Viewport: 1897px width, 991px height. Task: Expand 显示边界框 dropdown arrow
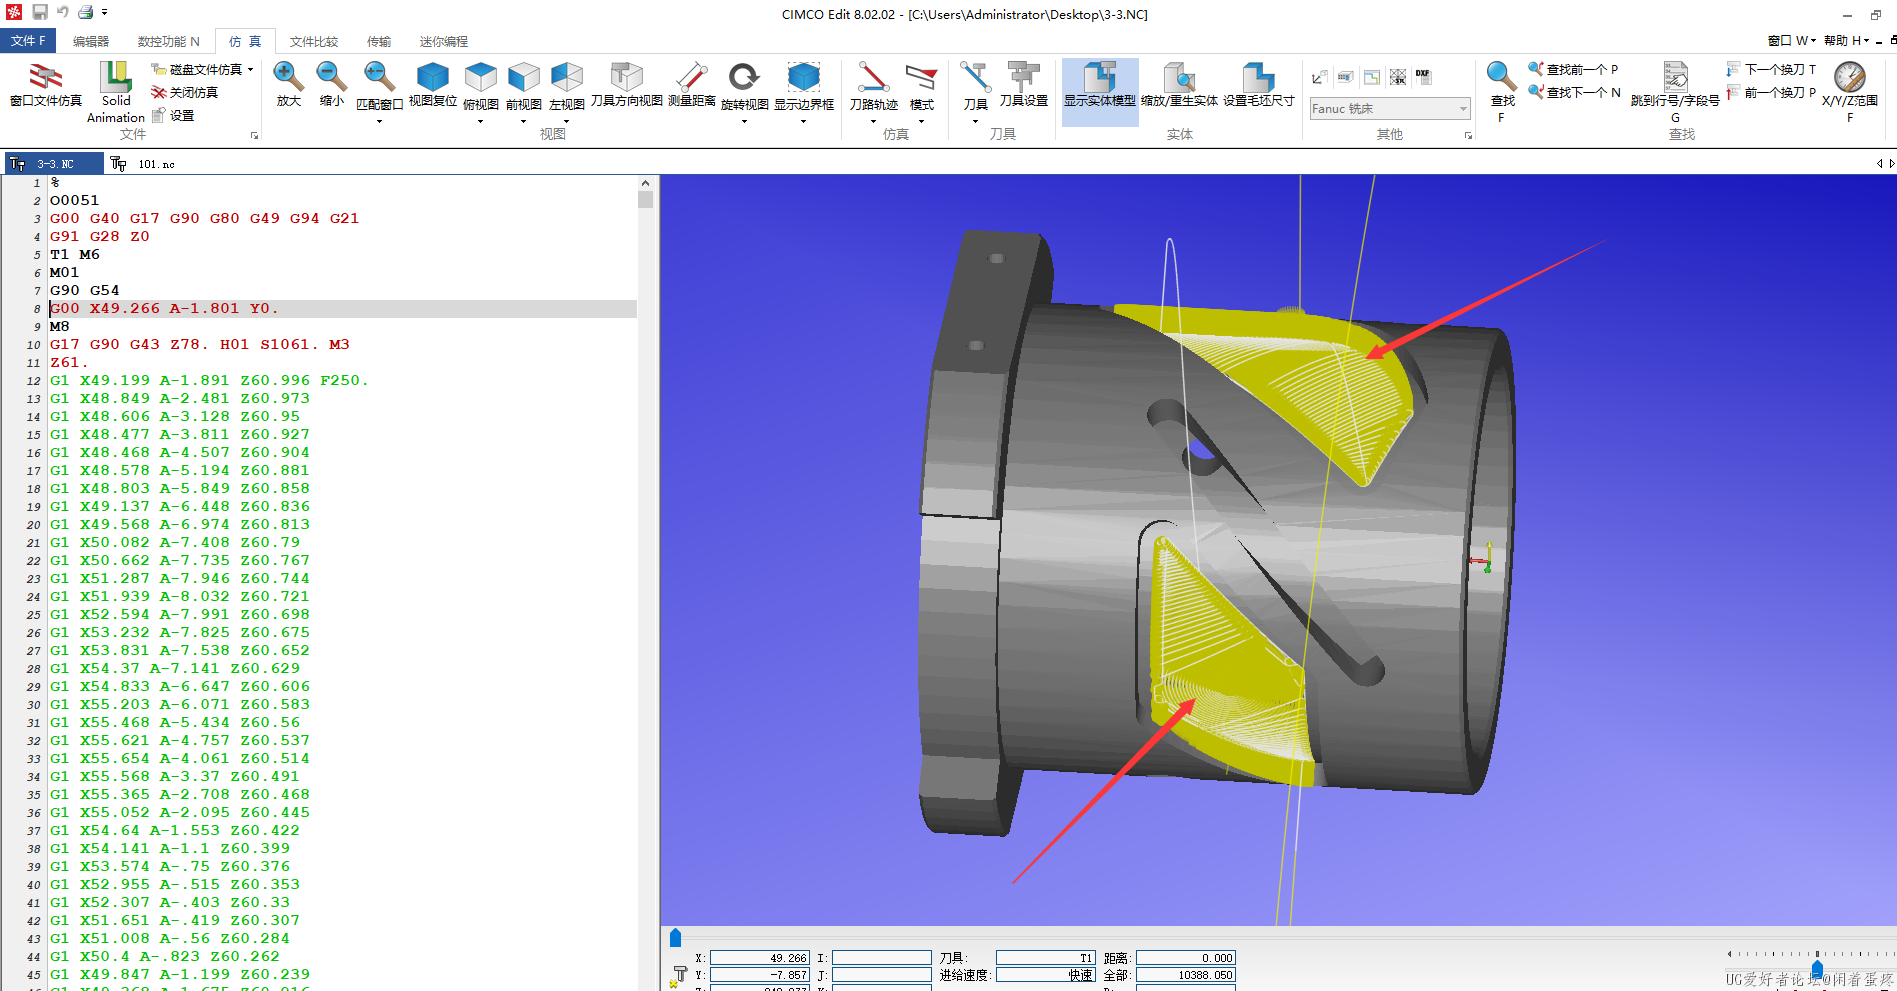click(804, 121)
